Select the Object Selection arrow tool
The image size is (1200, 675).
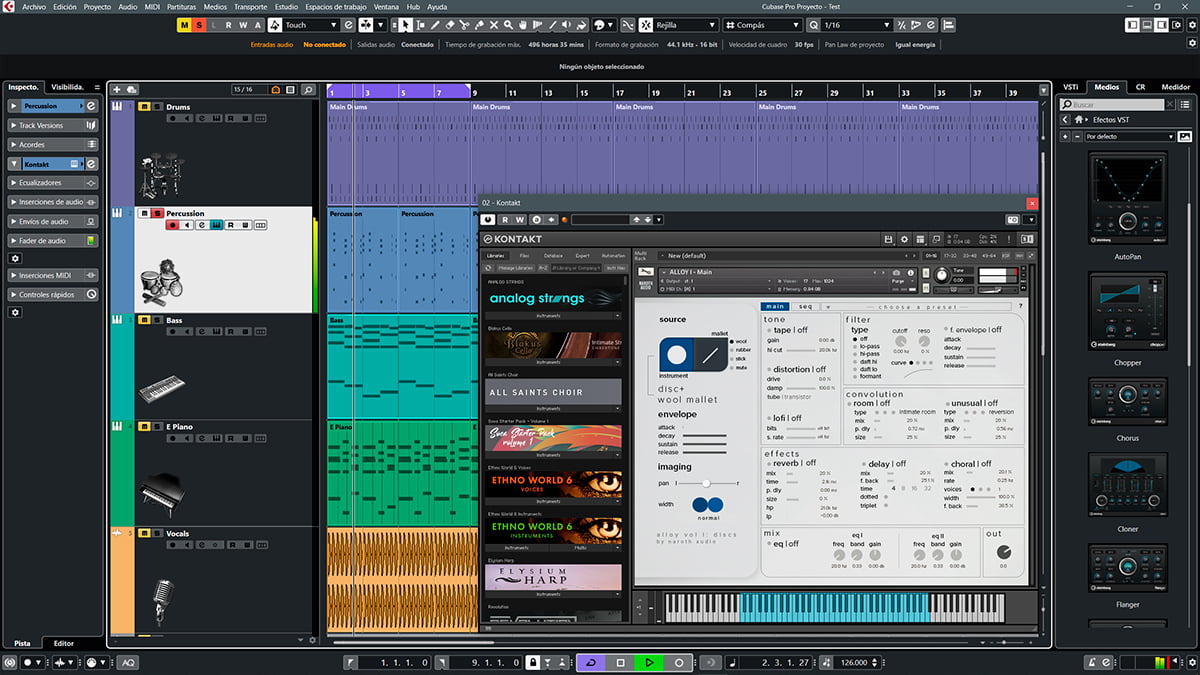click(405, 25)
